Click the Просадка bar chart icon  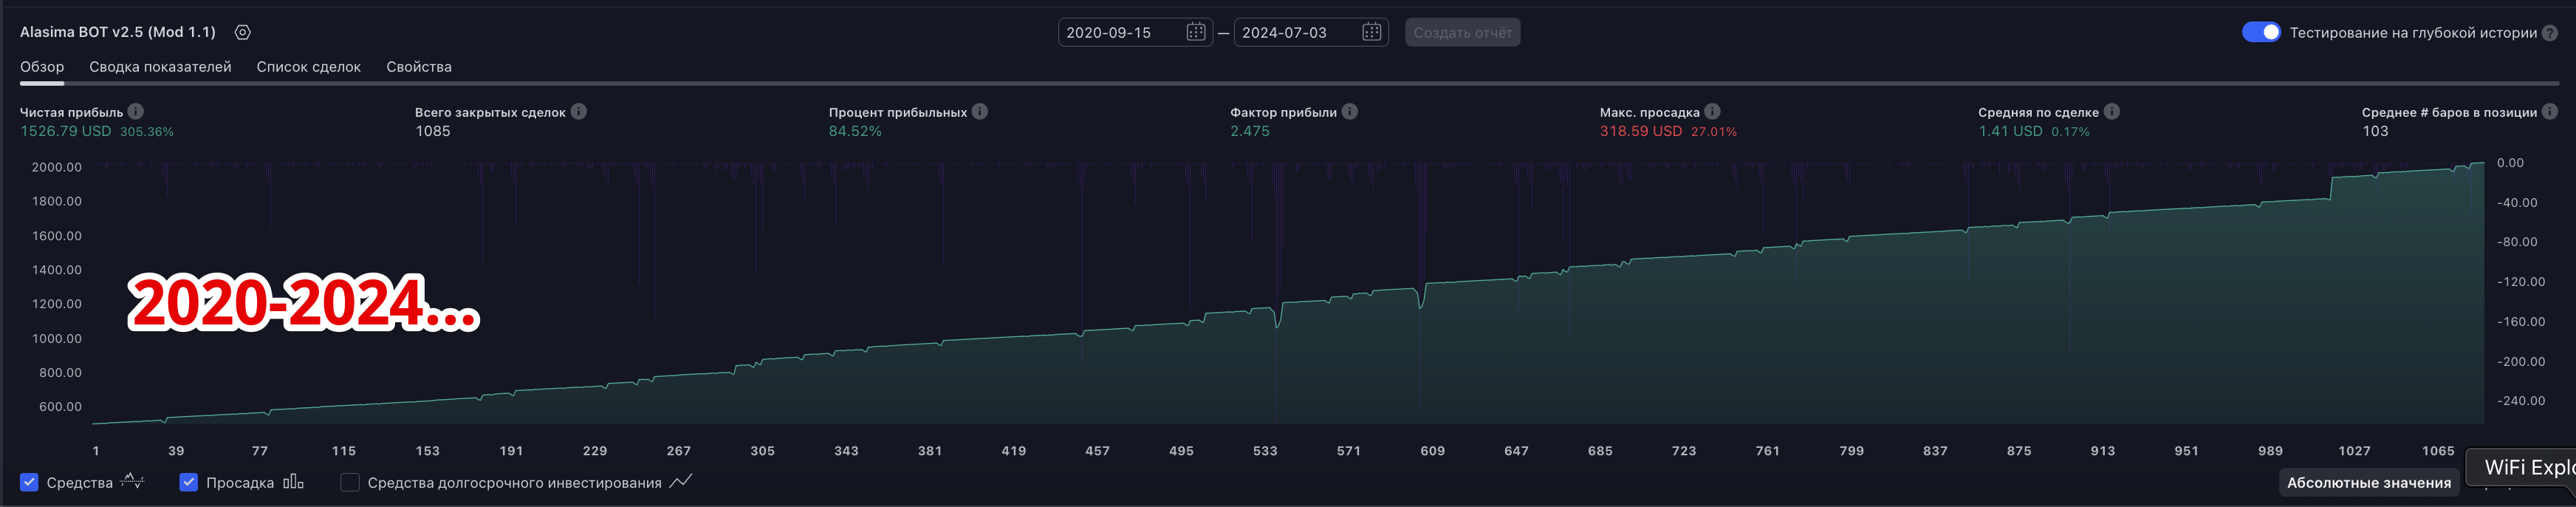[x=293, y=482]
